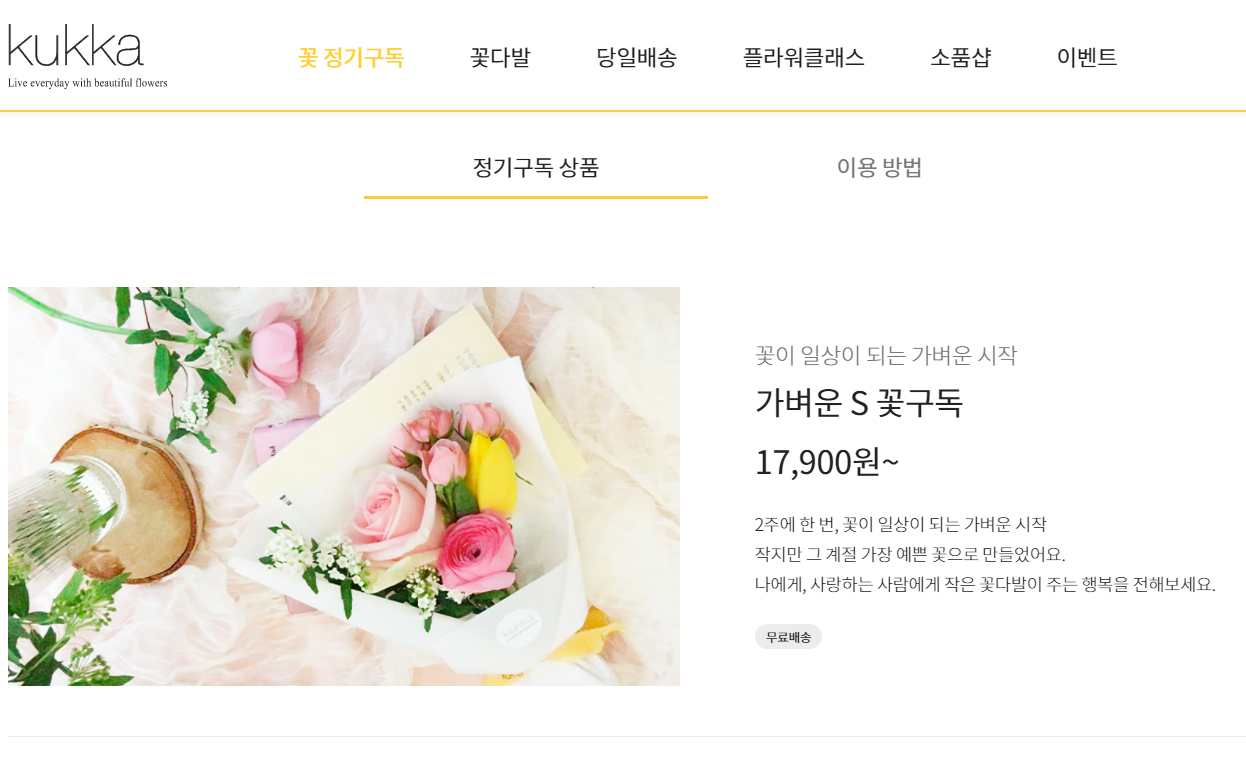This screenshot has width=1246, height=764.
Task: Select 당일배송 in the navigation
Action: click(x=637, y=57)
